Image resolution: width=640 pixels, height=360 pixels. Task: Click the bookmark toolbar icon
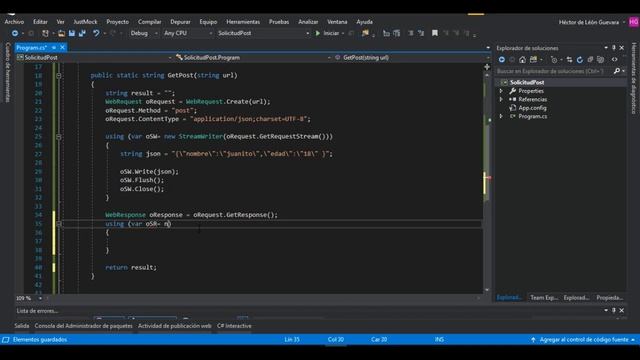[x=435, y=33]
